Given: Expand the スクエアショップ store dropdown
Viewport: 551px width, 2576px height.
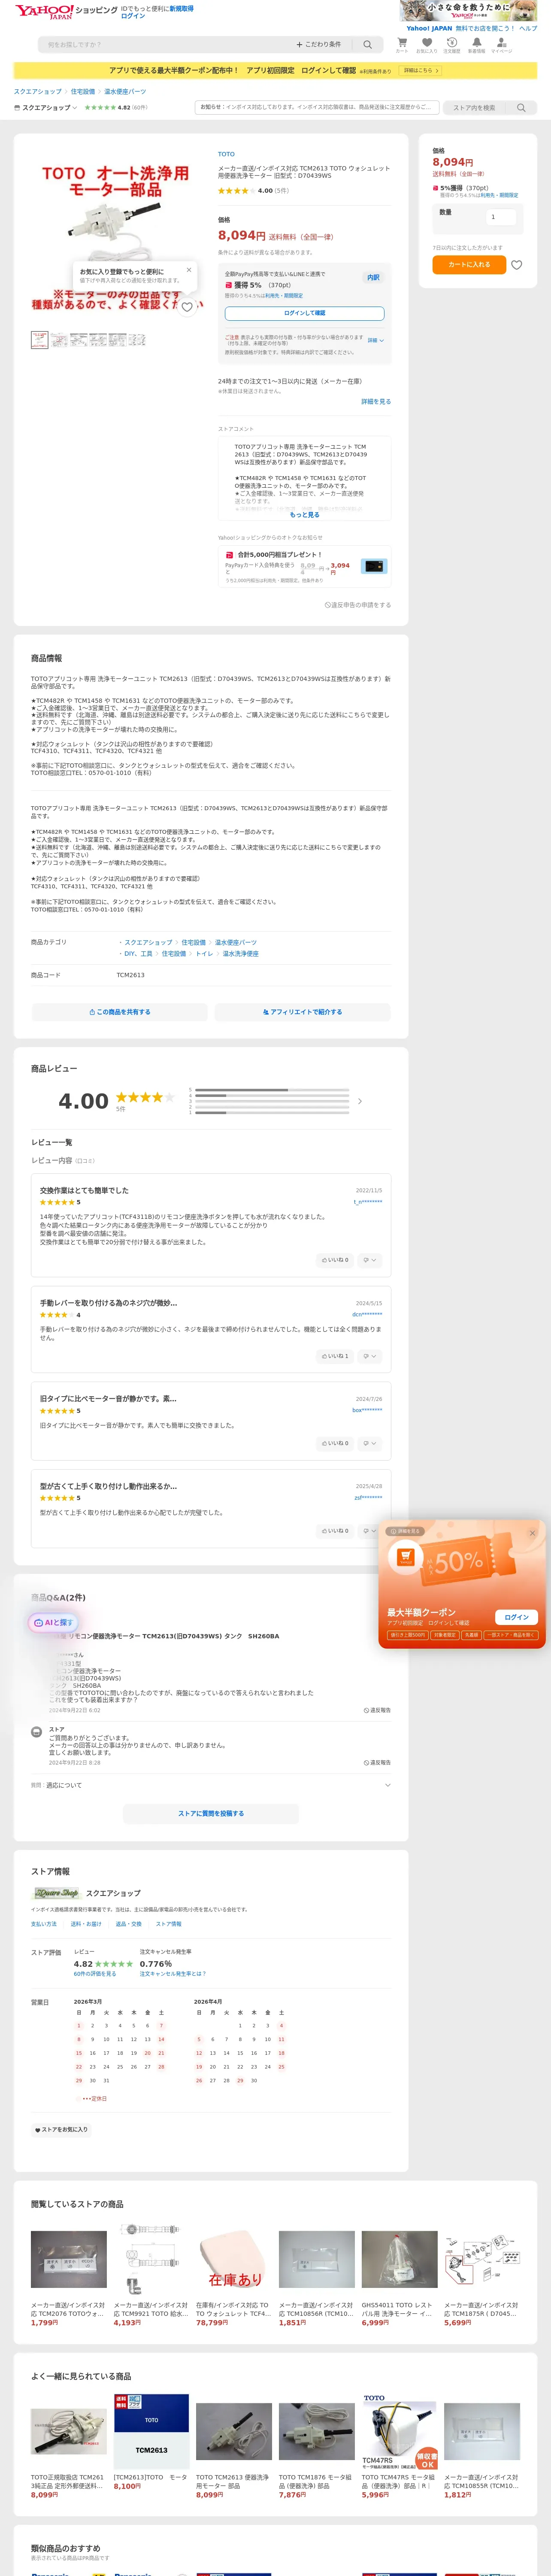Looking at the screenshot, I should click(x=46, y=108).
